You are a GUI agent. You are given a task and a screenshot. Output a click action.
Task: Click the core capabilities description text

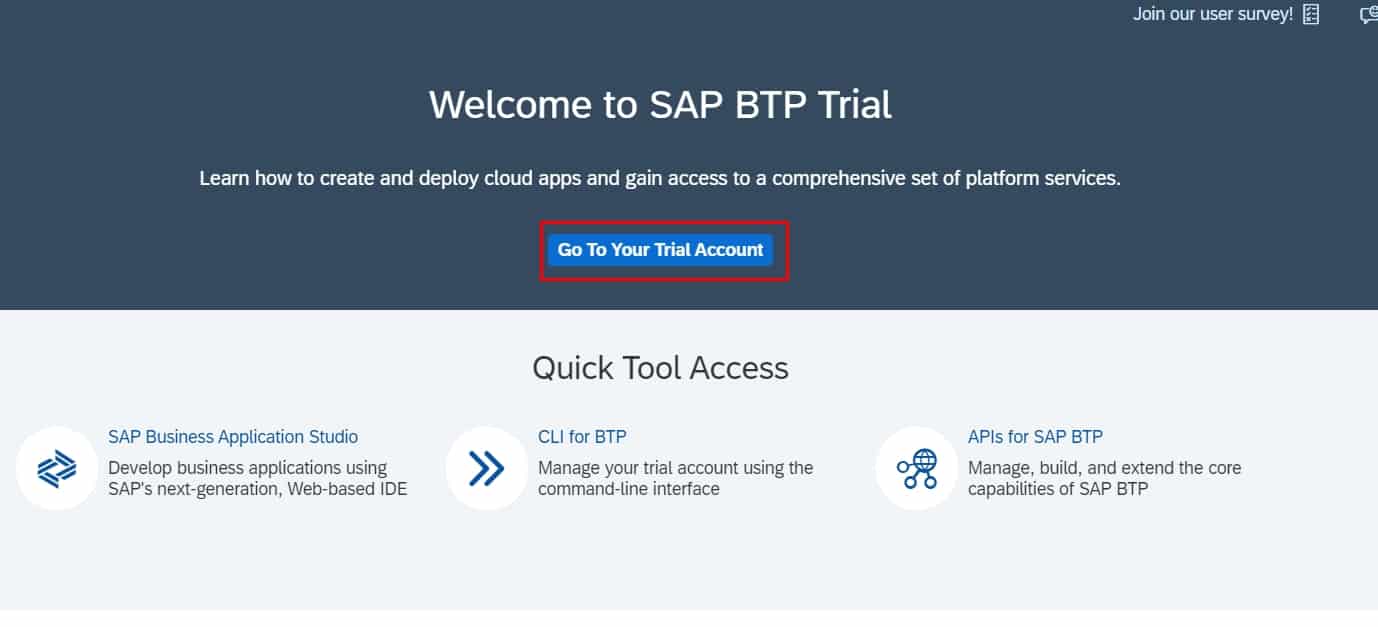(x=1104, y=478)
